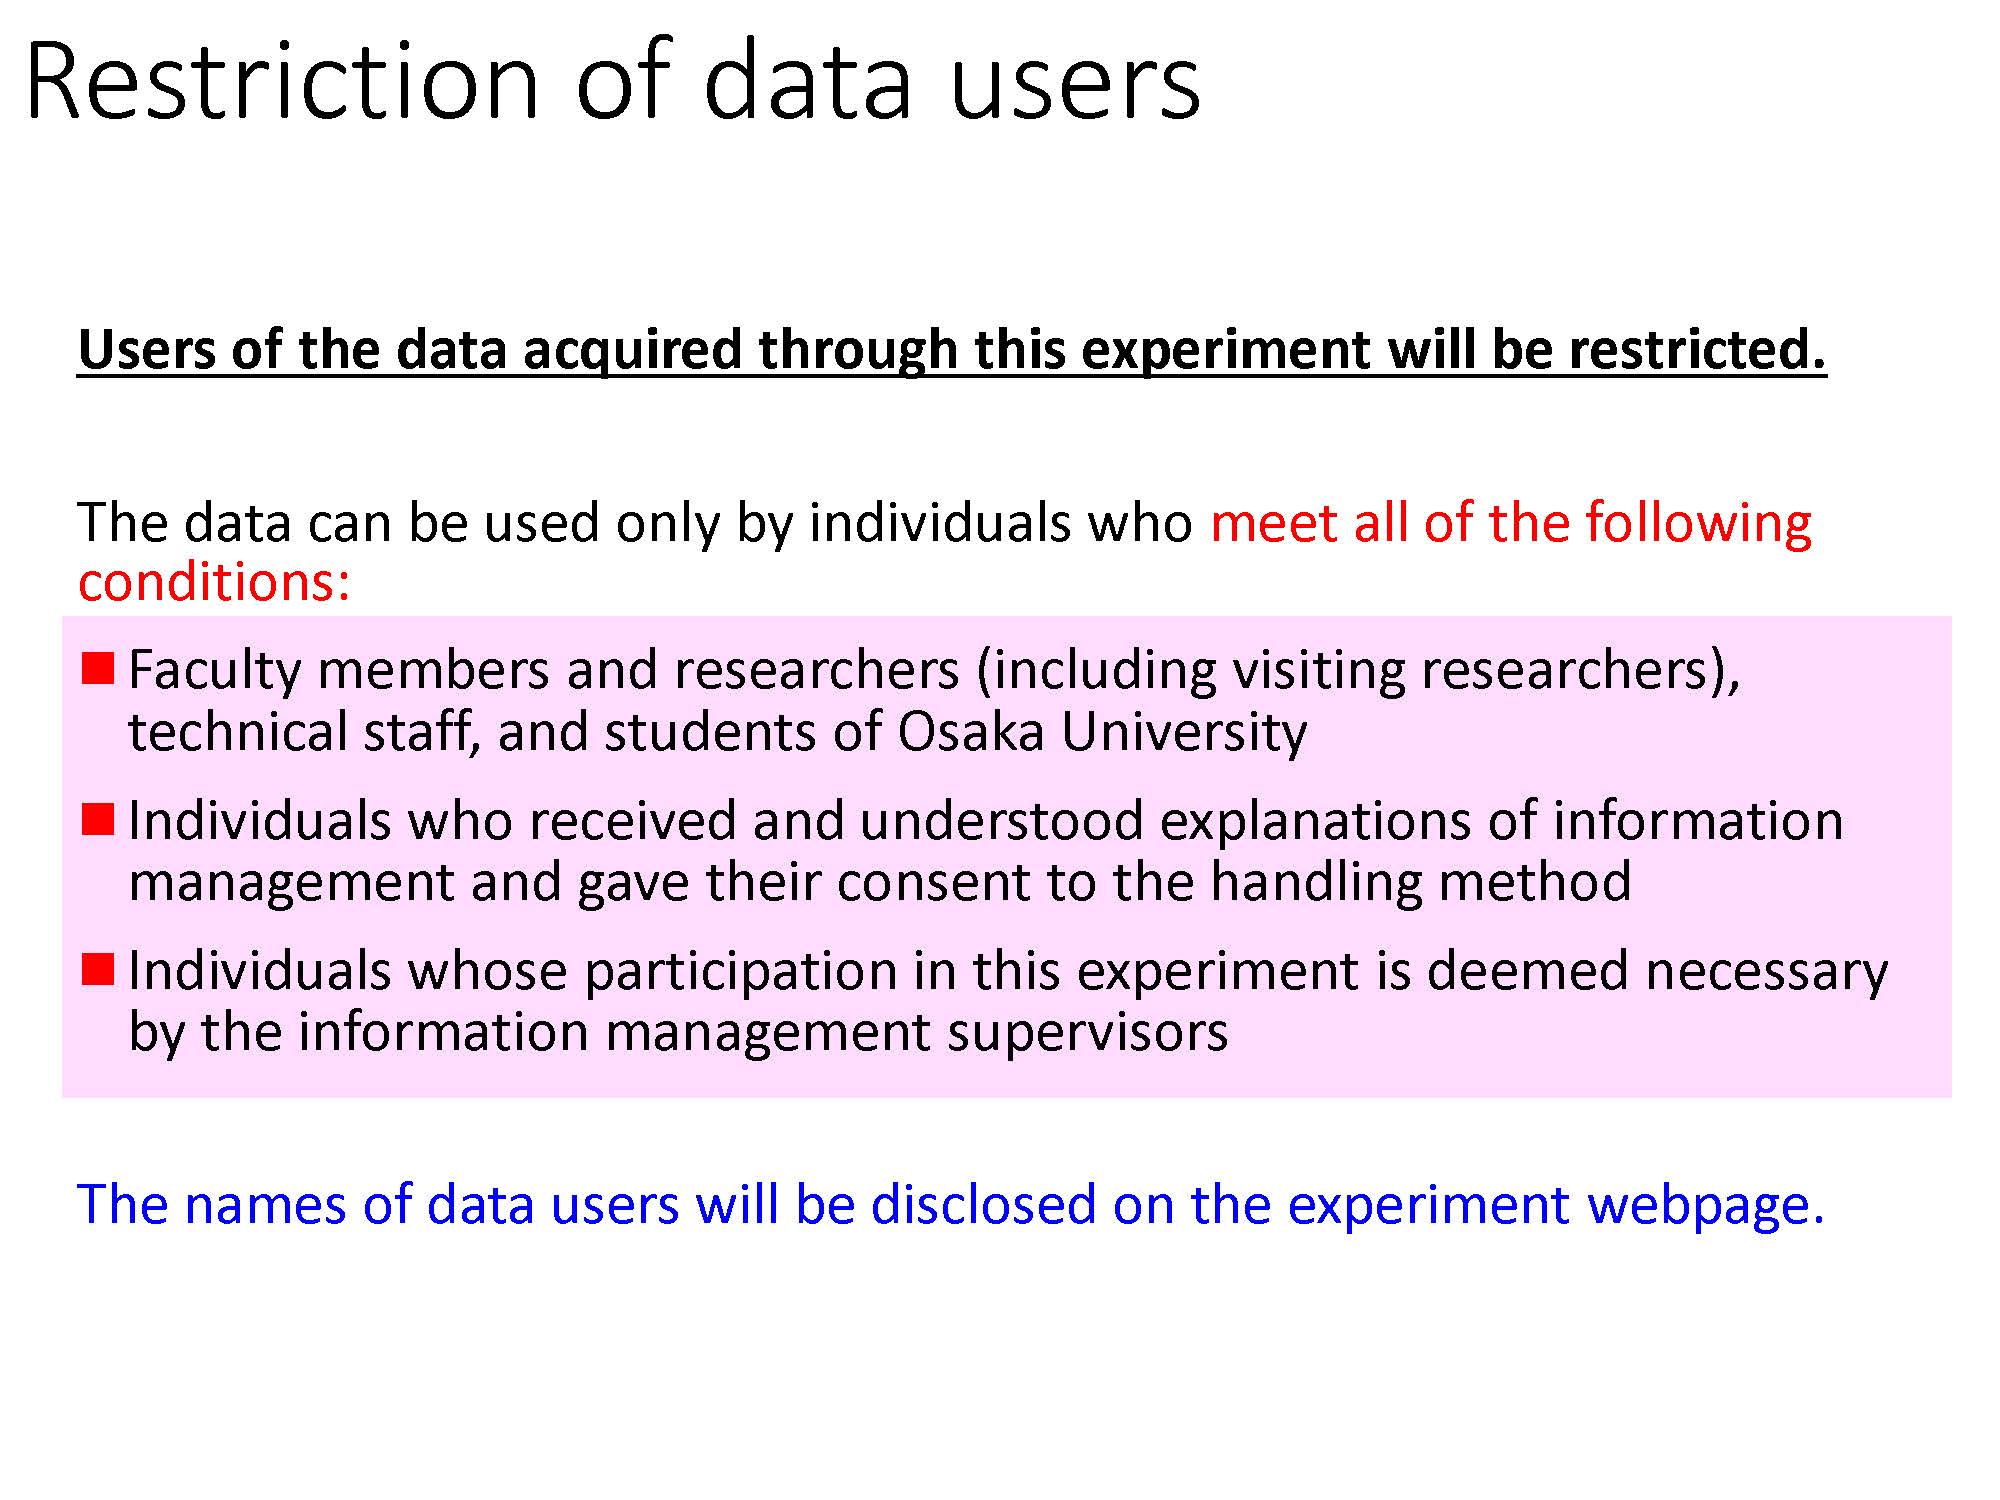
Task: Click the underlined heading about restricted users
Action: (x=951, y=349)
